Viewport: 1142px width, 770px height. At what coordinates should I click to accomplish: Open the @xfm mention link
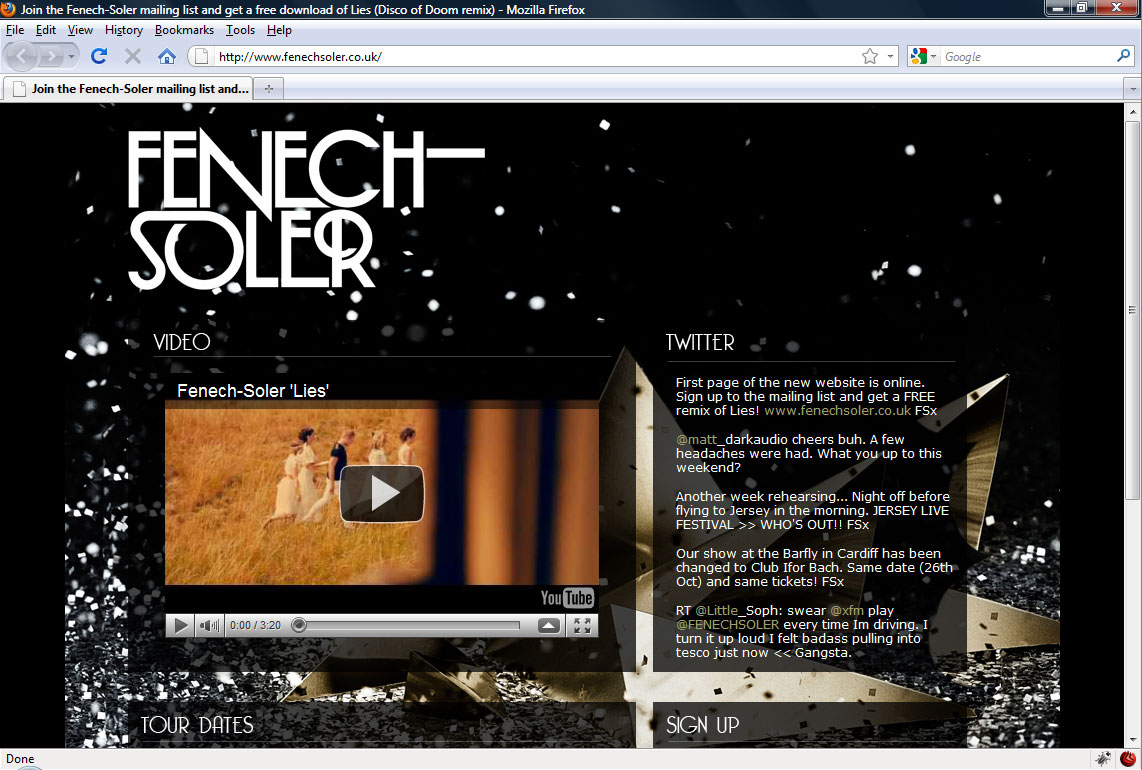[x=847, y=610]
